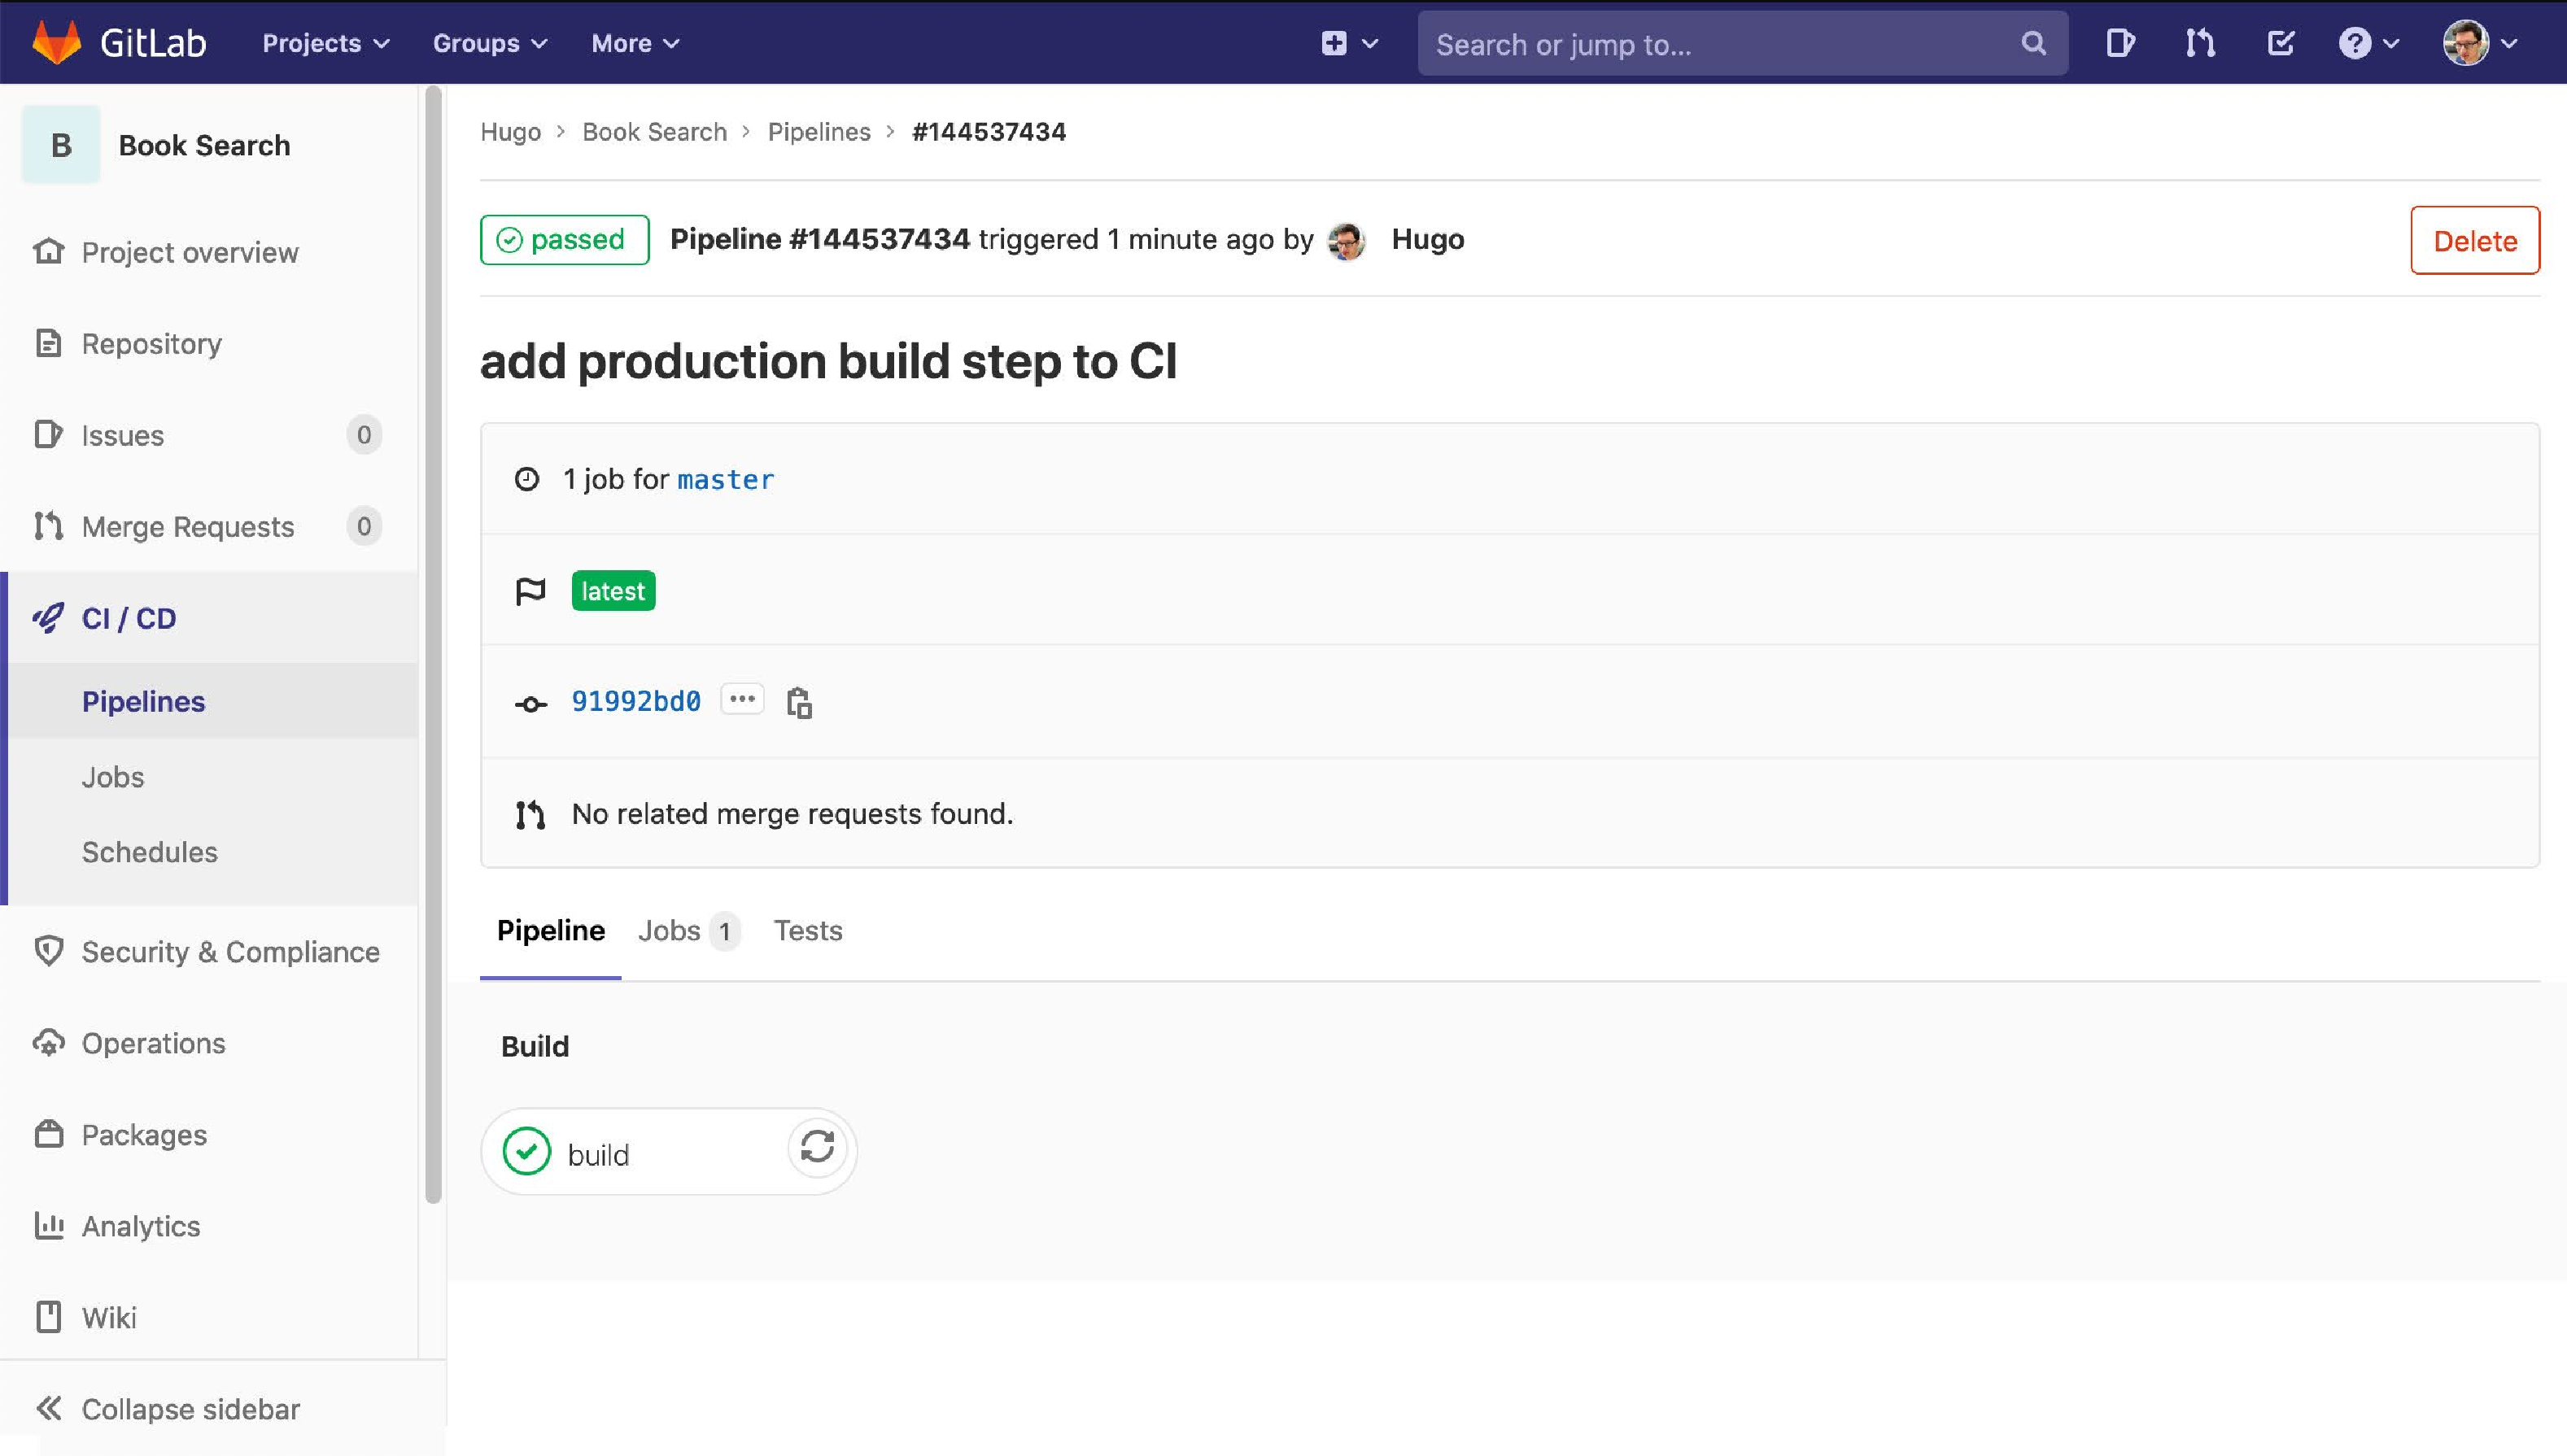Viewport: 2567px width, 1456px height.
Task: Open the Groups dropdown menu
Action: [x=489, y=43]
